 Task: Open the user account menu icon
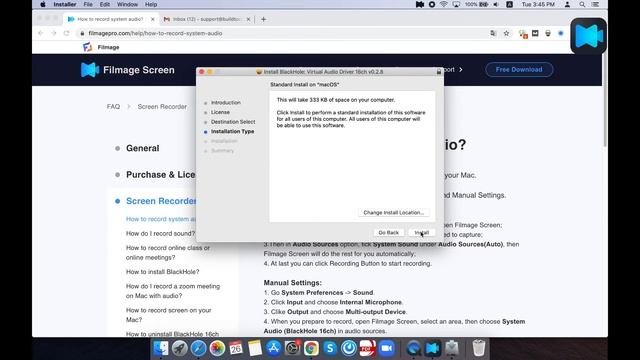(x=567, y=4)
